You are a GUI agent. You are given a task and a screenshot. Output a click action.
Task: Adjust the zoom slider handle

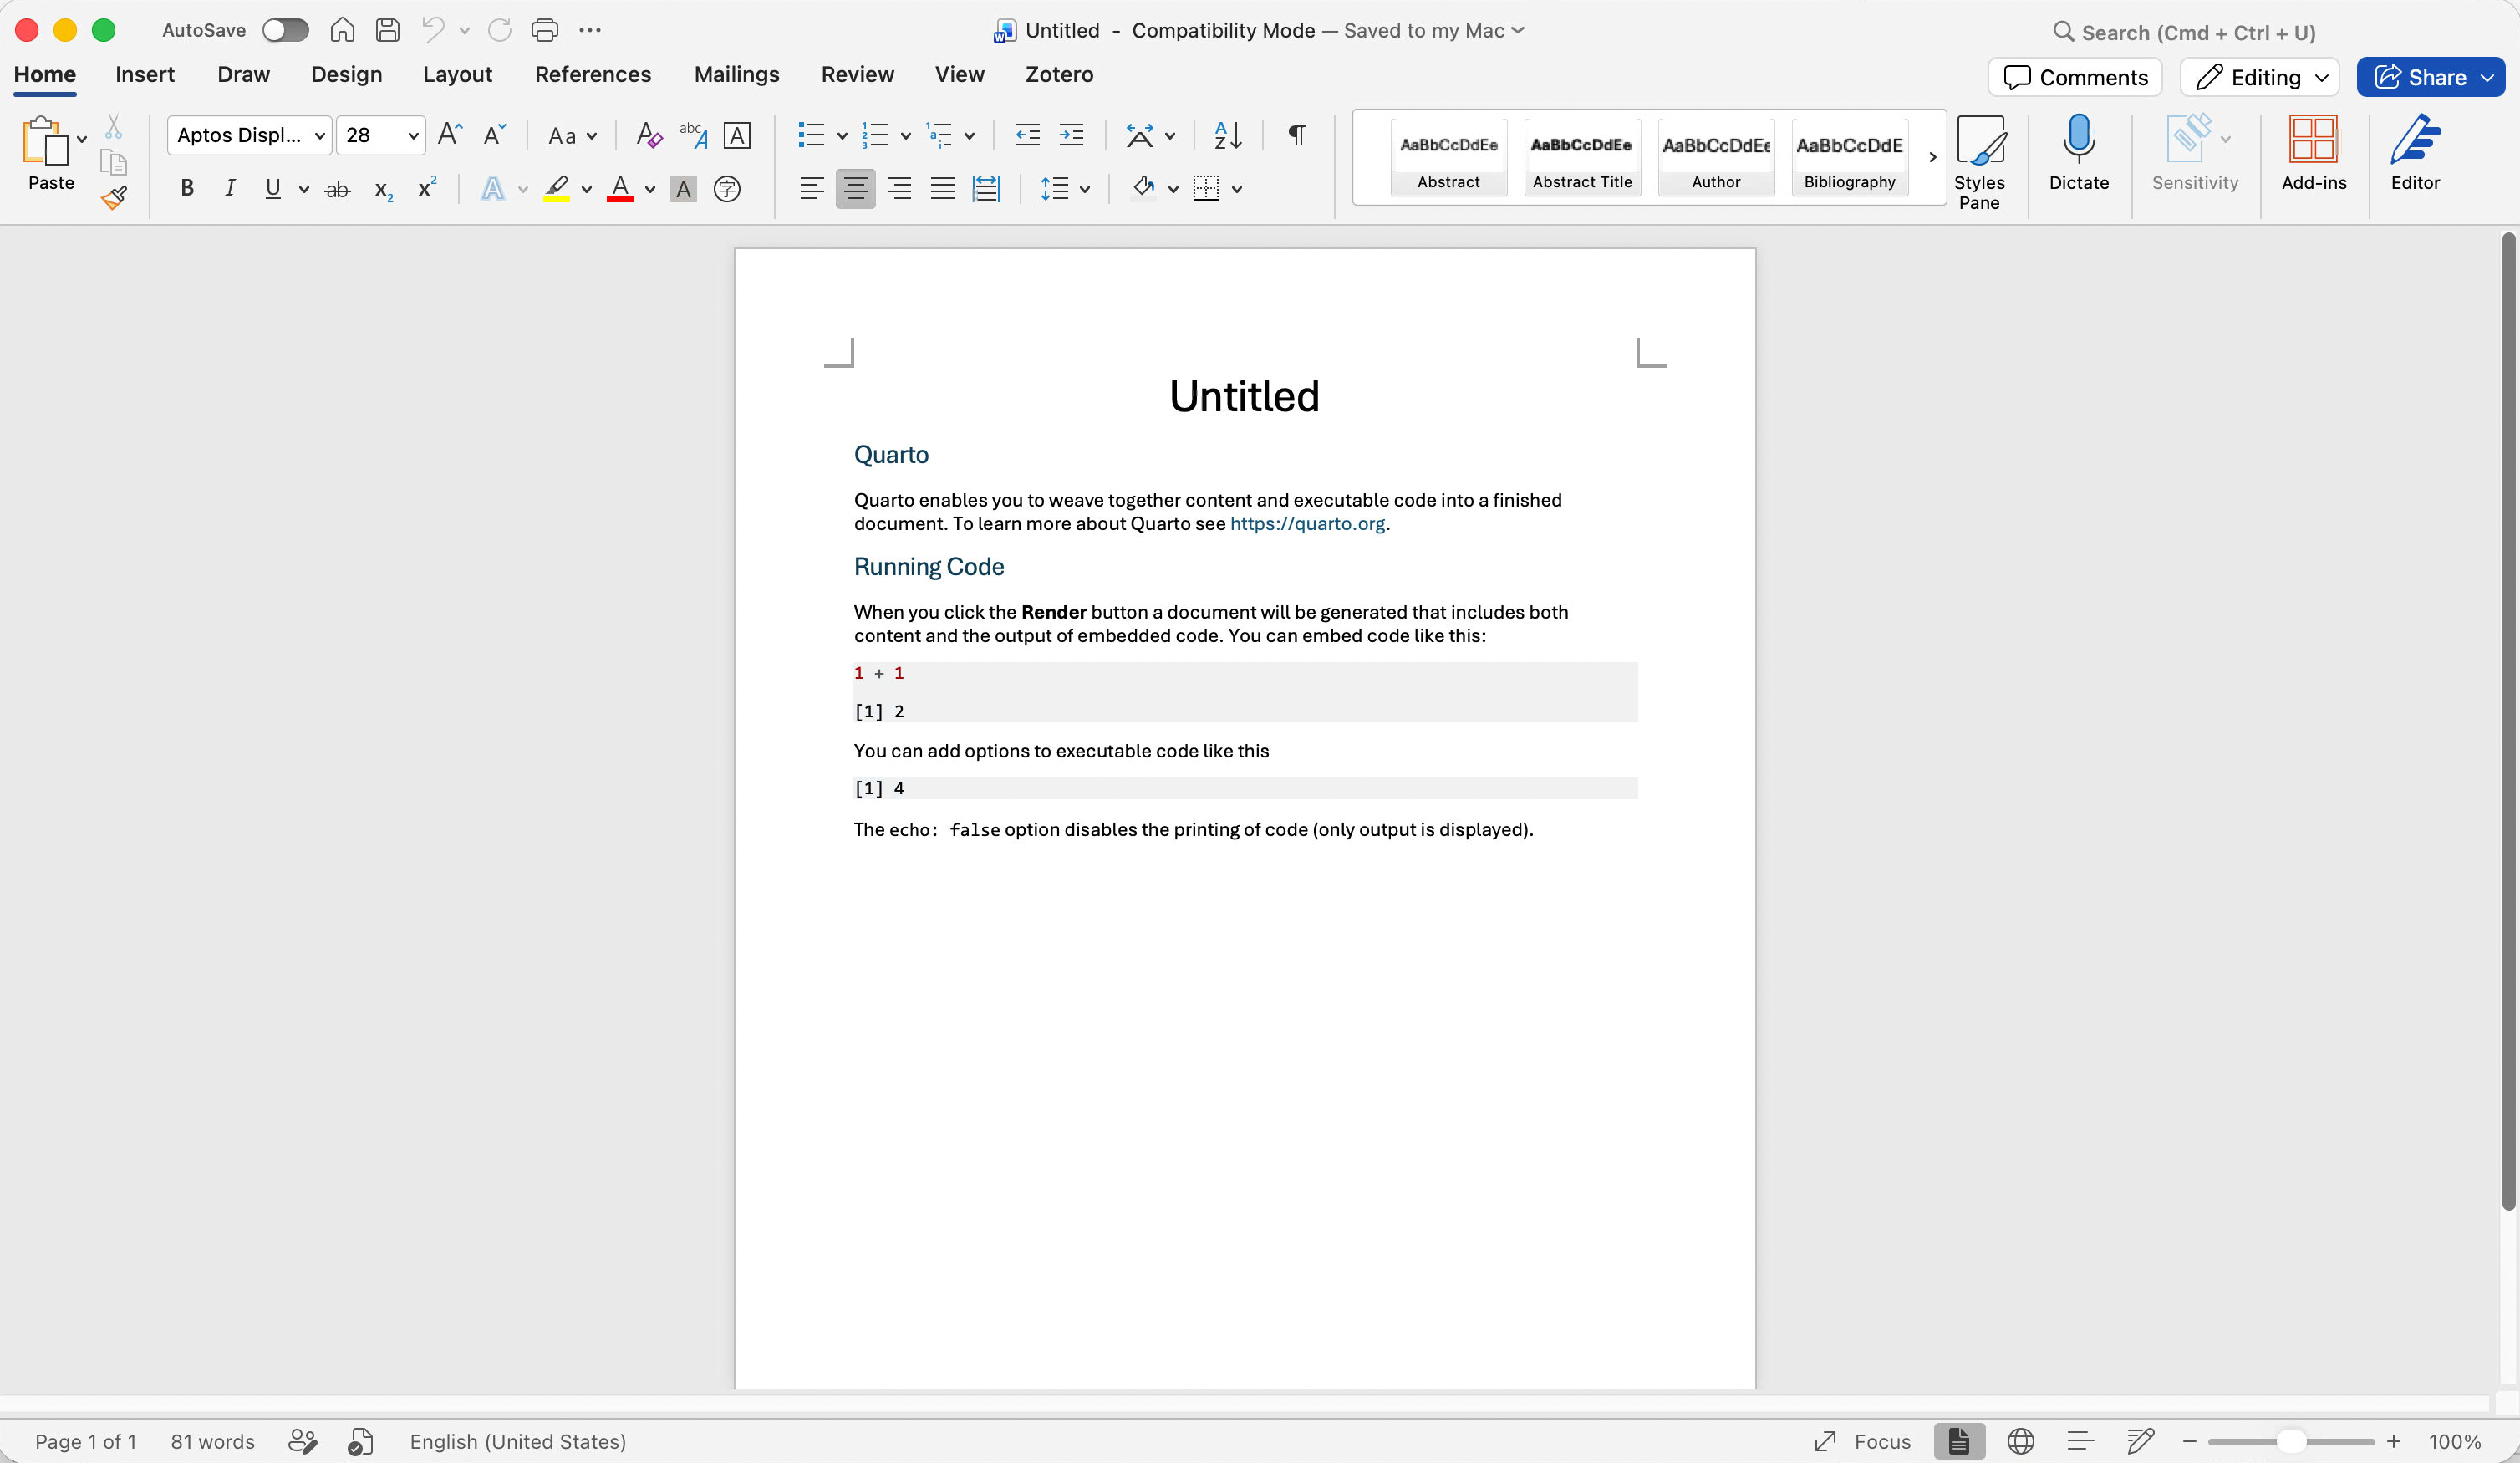point(2291,1441)
